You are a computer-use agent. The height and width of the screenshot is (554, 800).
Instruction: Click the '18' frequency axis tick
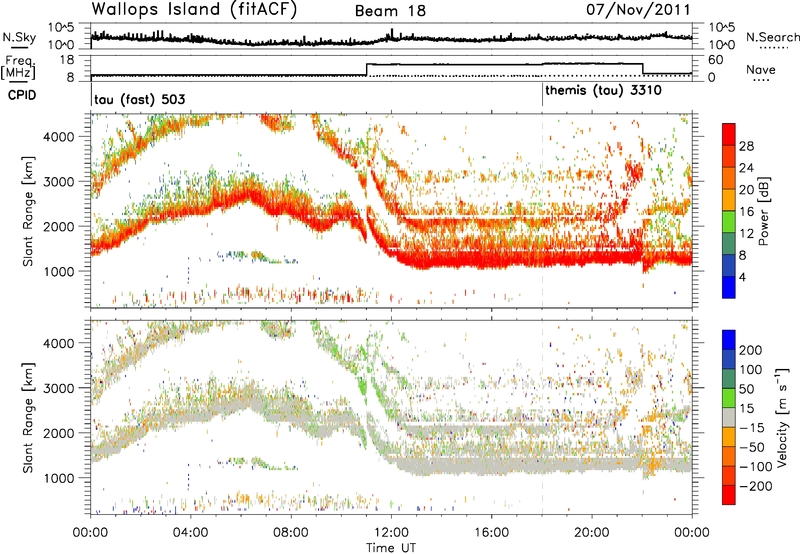point(67,60)
